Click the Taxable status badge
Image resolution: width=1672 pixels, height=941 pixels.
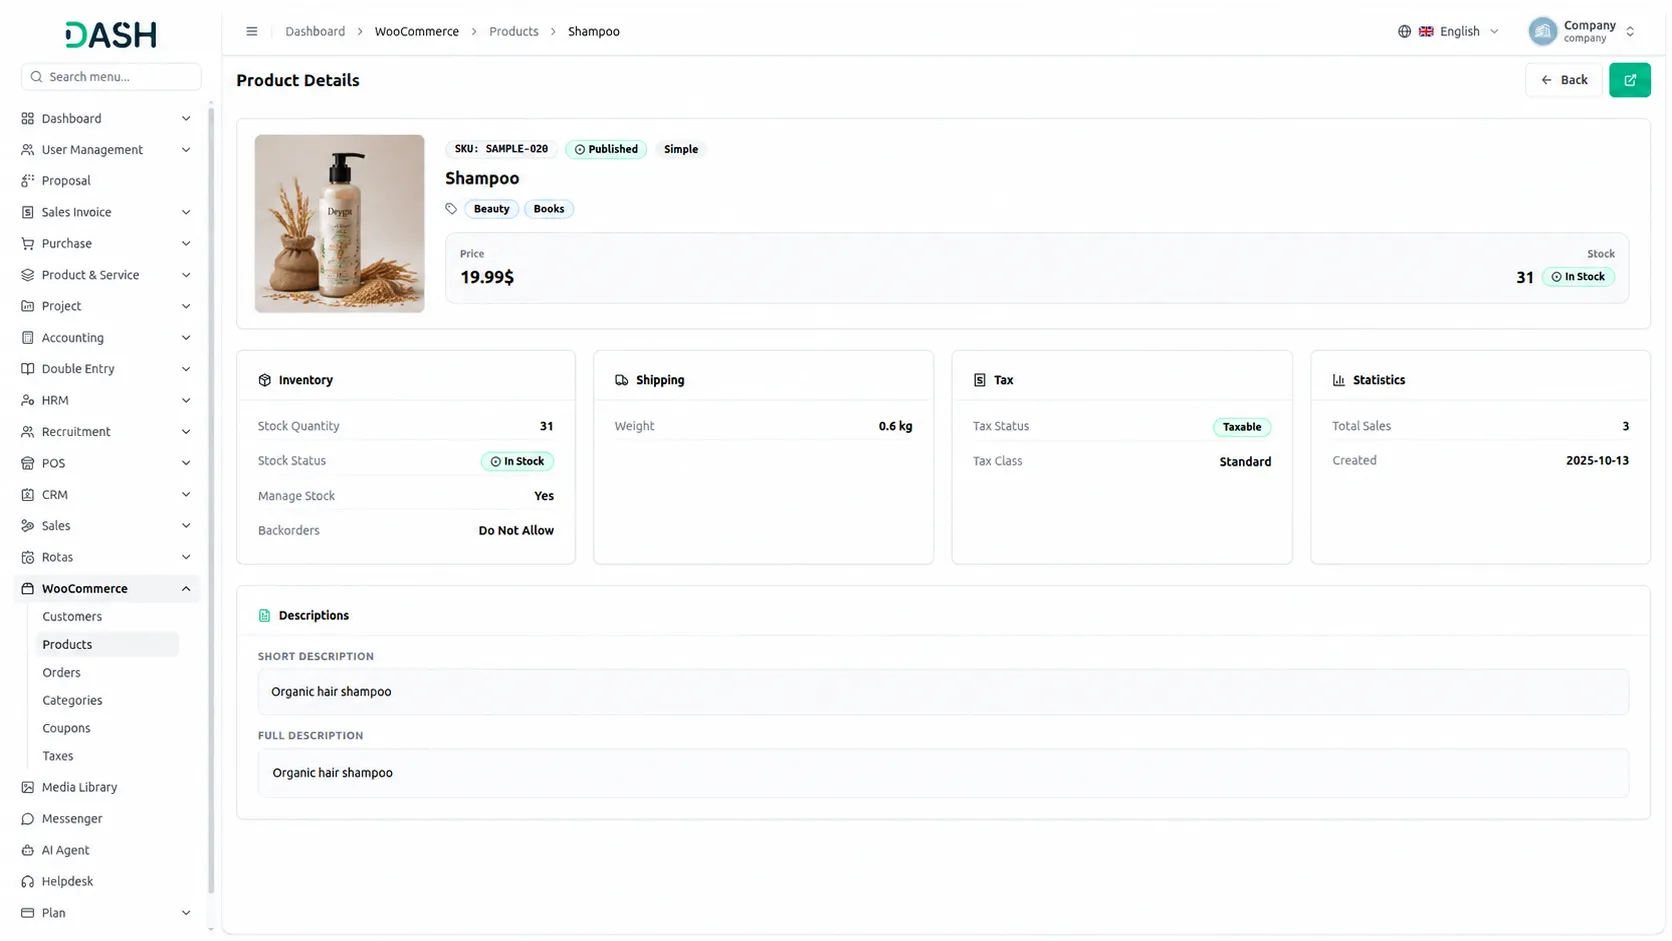tap(1242, 427)
